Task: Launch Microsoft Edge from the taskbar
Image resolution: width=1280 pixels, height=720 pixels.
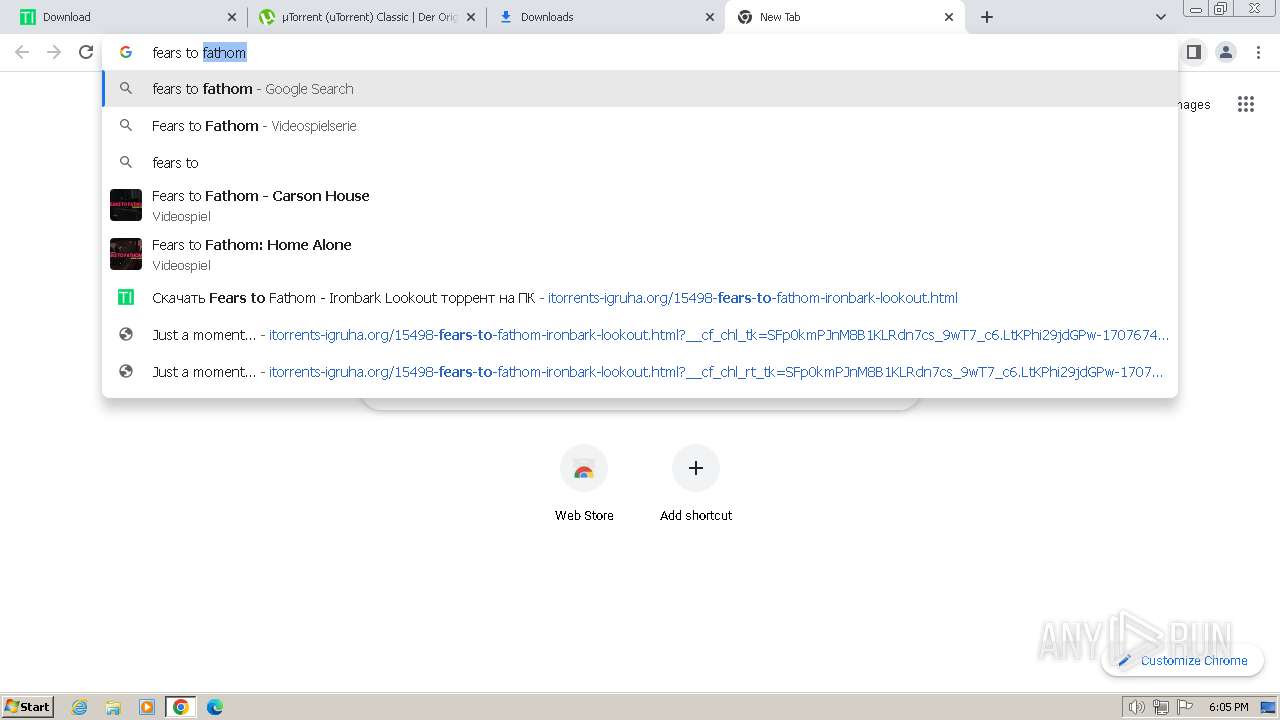Action: (215, 707)
